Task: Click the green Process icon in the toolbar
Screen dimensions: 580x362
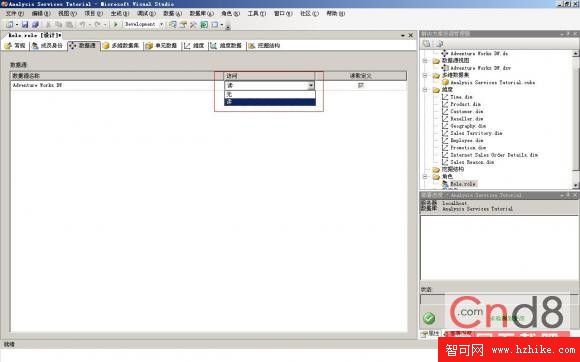Action: pos(204,24)
